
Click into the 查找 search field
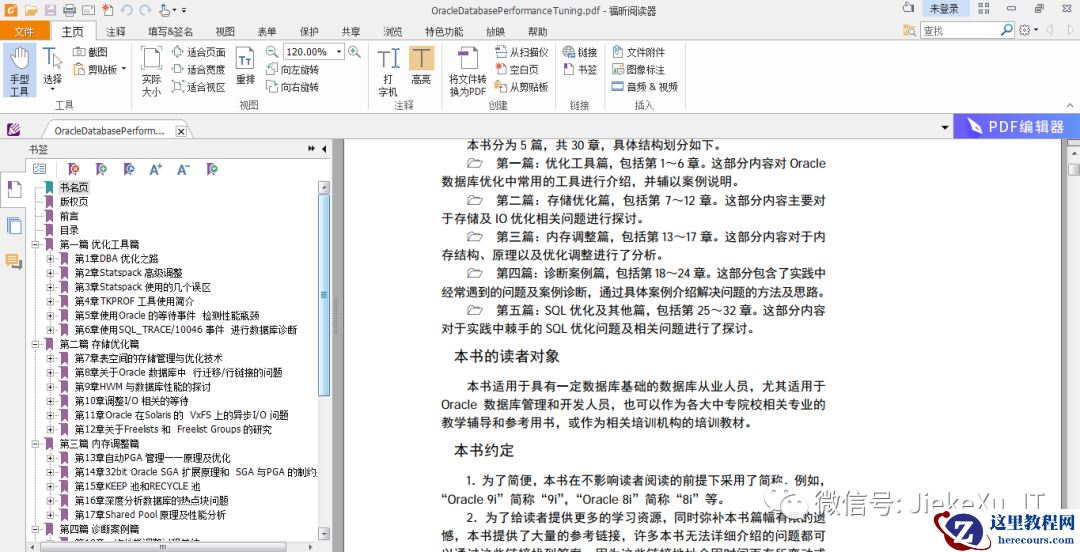959,30
